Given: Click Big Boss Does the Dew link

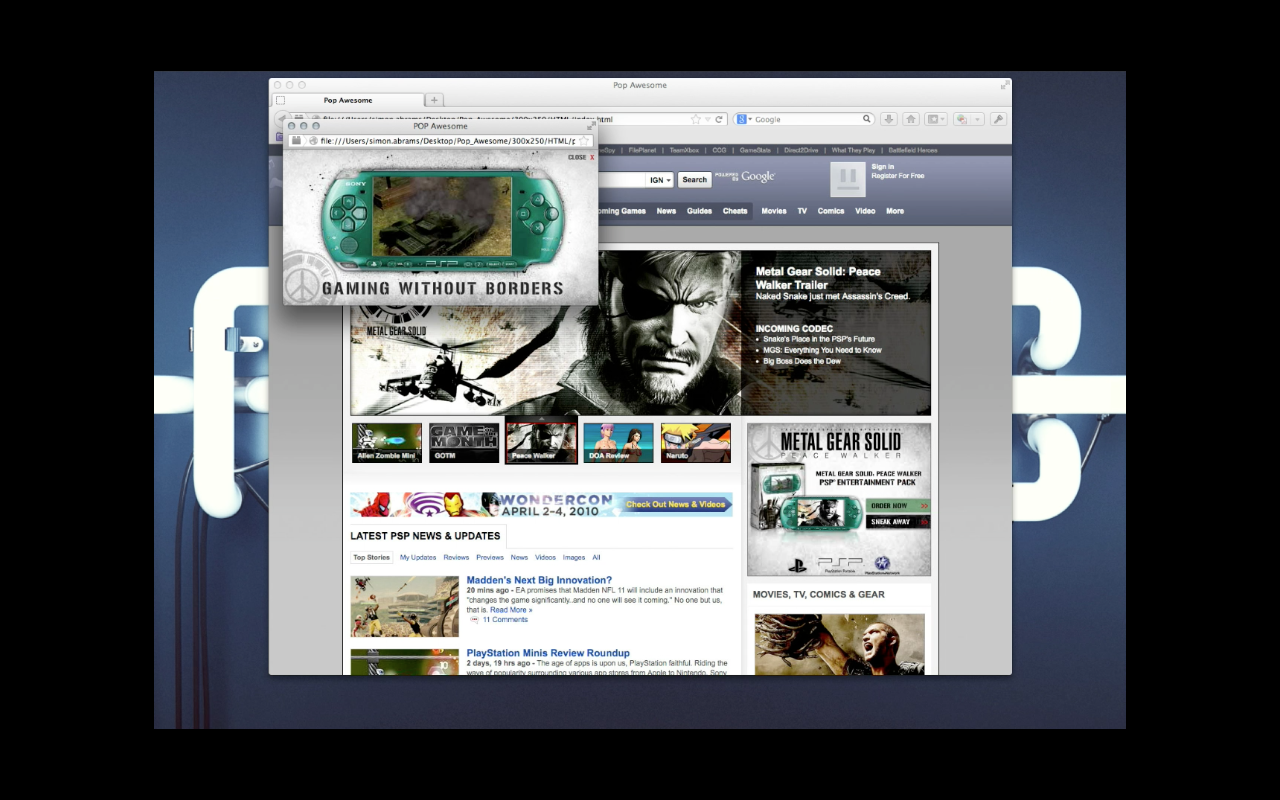Looking at the screenshot, I should point(802,361).
